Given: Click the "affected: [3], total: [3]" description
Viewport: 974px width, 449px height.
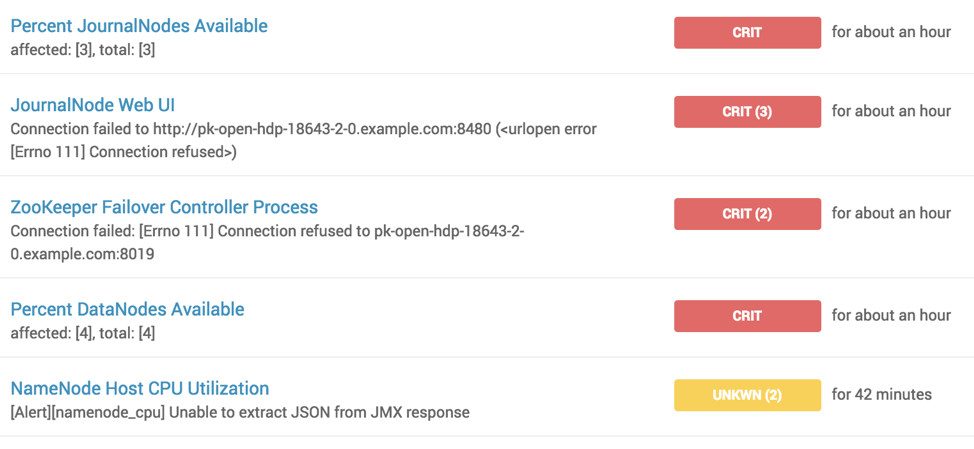Looking at the screenshot, I should coord(83,49).
